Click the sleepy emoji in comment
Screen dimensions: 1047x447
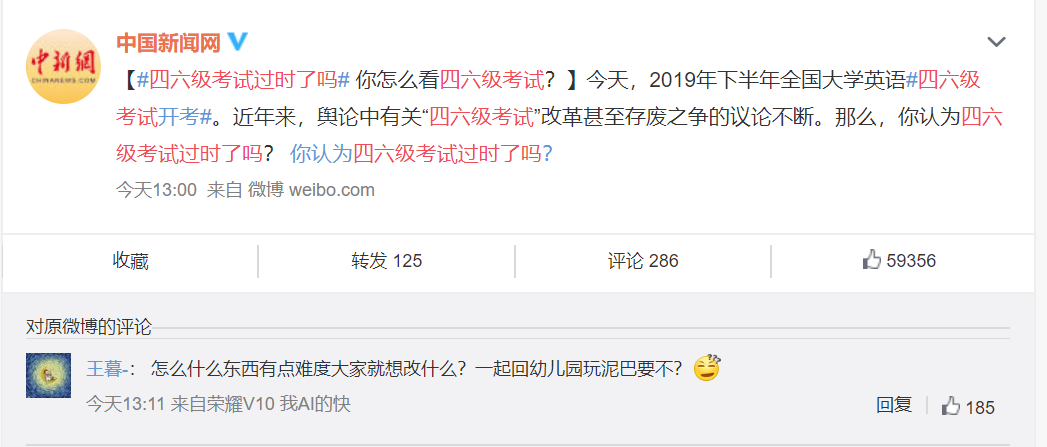[x=707, y=367]
